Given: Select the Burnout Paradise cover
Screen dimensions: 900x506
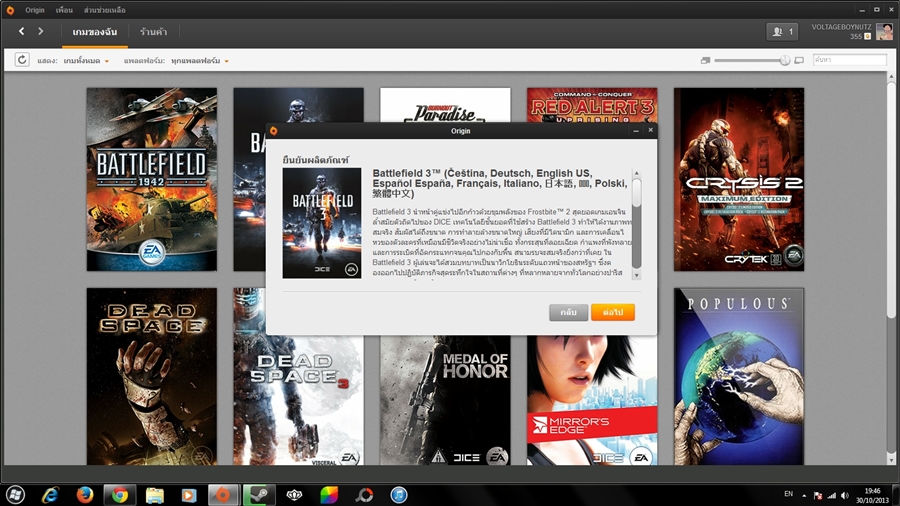Looking at the screenshot, I should pyautogui.click(x=445, y=104).
